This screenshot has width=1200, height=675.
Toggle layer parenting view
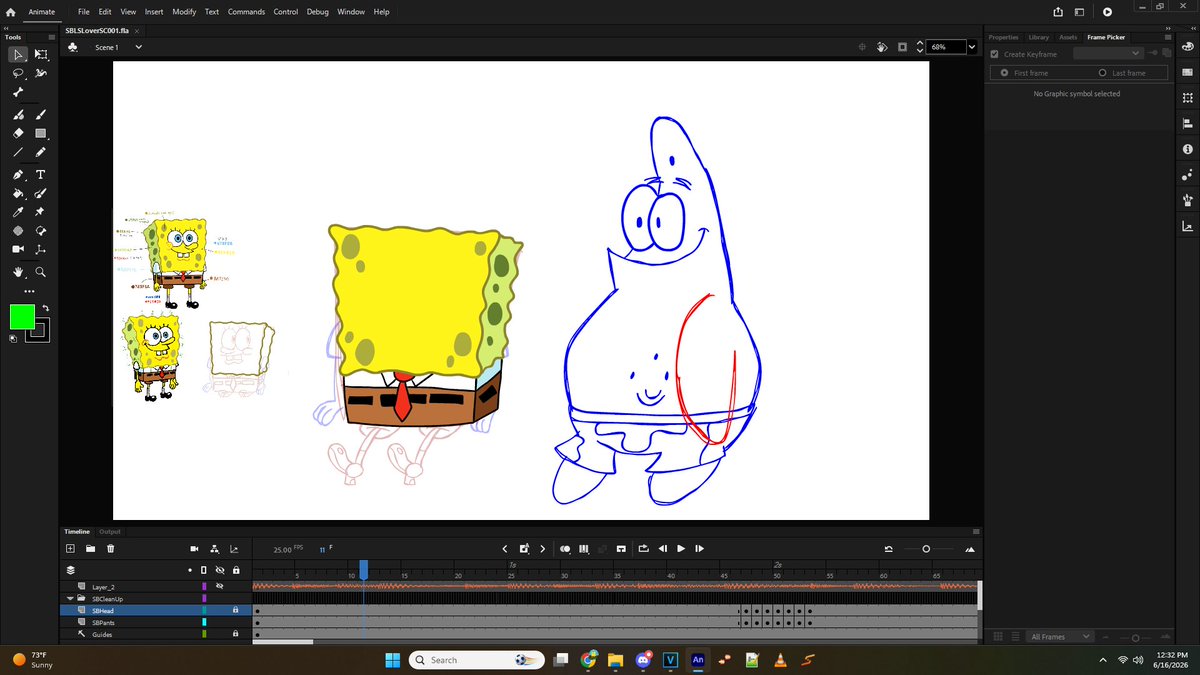(214, 548)
